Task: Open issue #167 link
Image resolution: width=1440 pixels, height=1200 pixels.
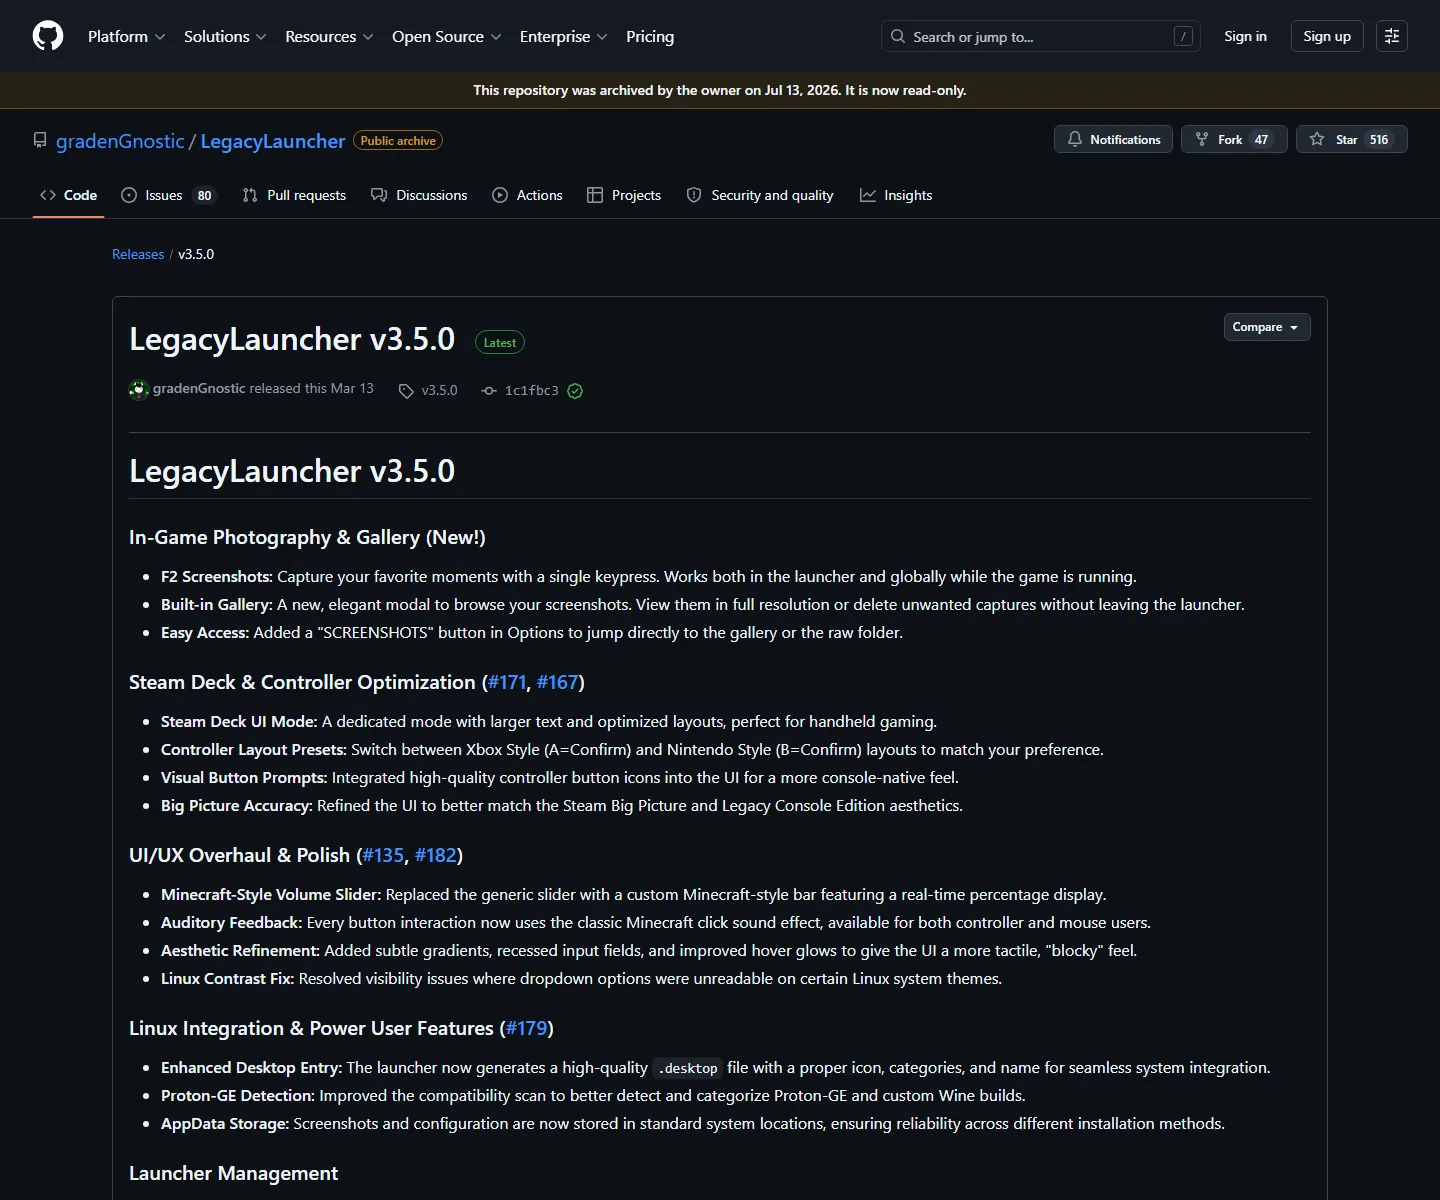Action: click(558, 682)
